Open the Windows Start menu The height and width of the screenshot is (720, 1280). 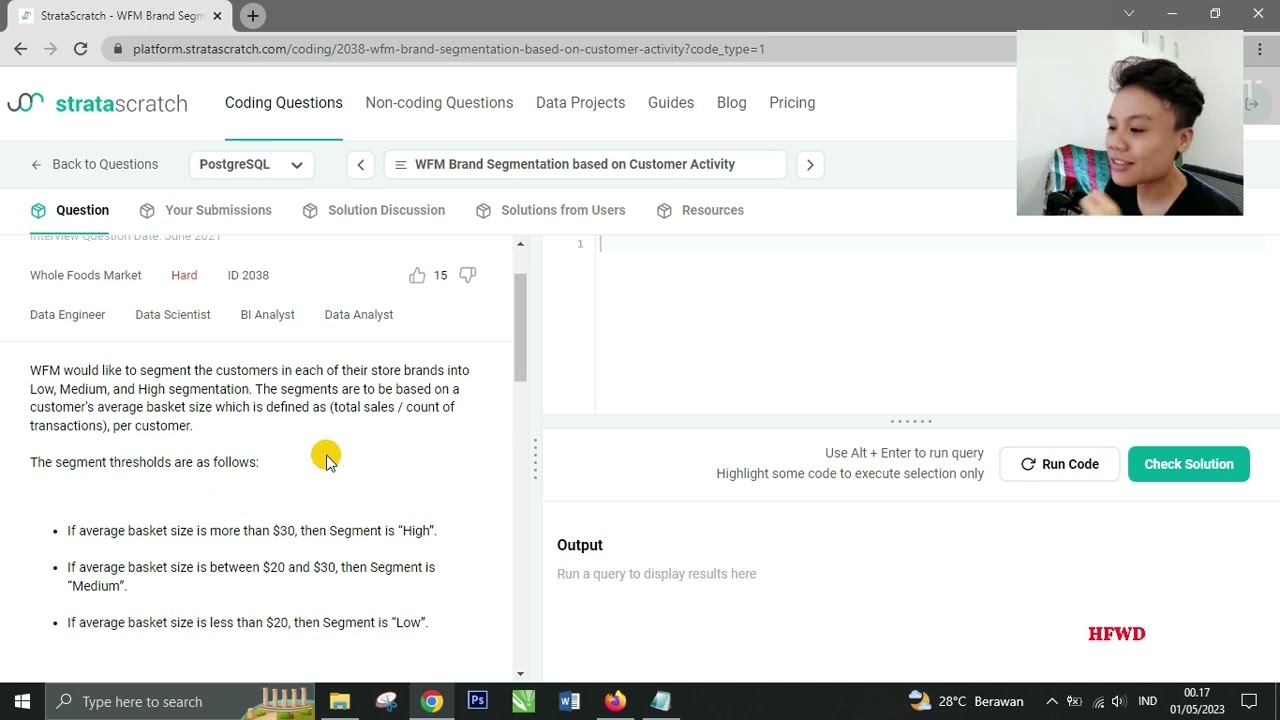(x=22, y=701)
